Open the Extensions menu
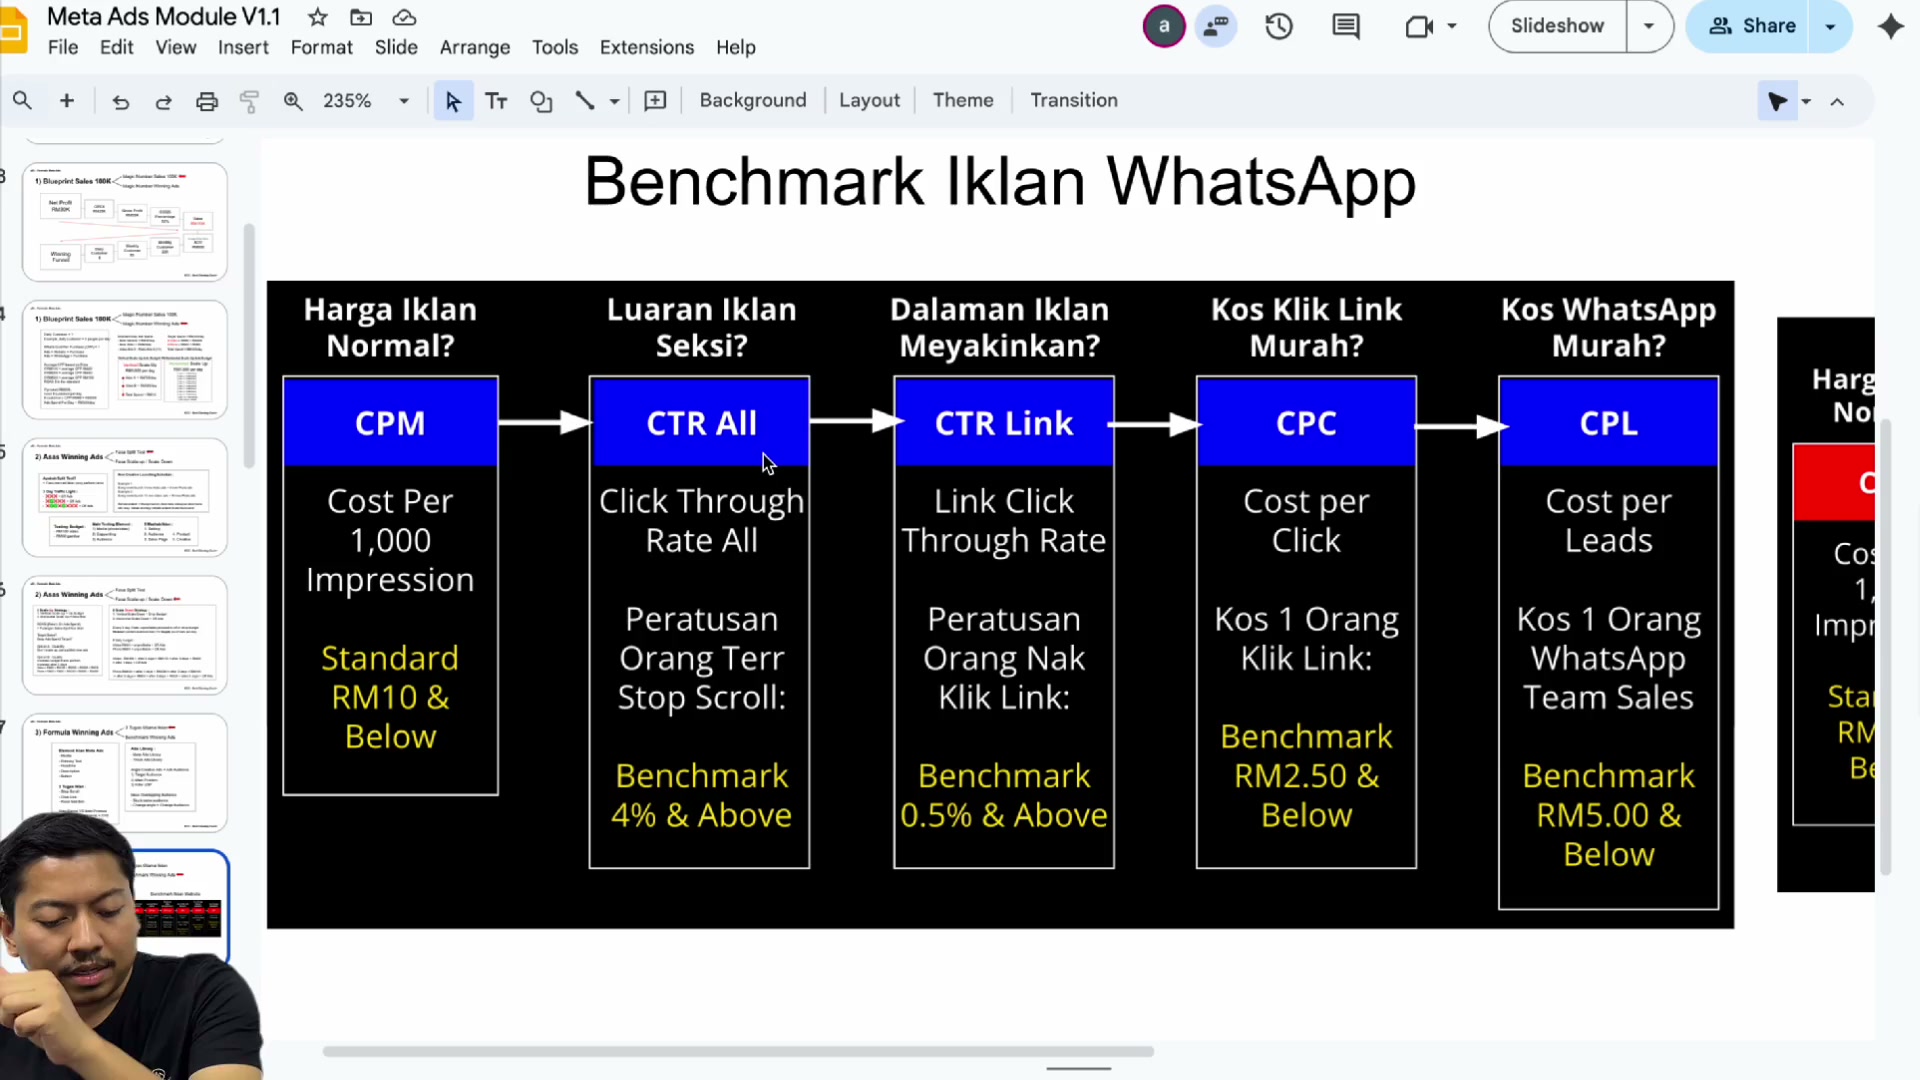 pyautogui.click(x=647, y=47)
